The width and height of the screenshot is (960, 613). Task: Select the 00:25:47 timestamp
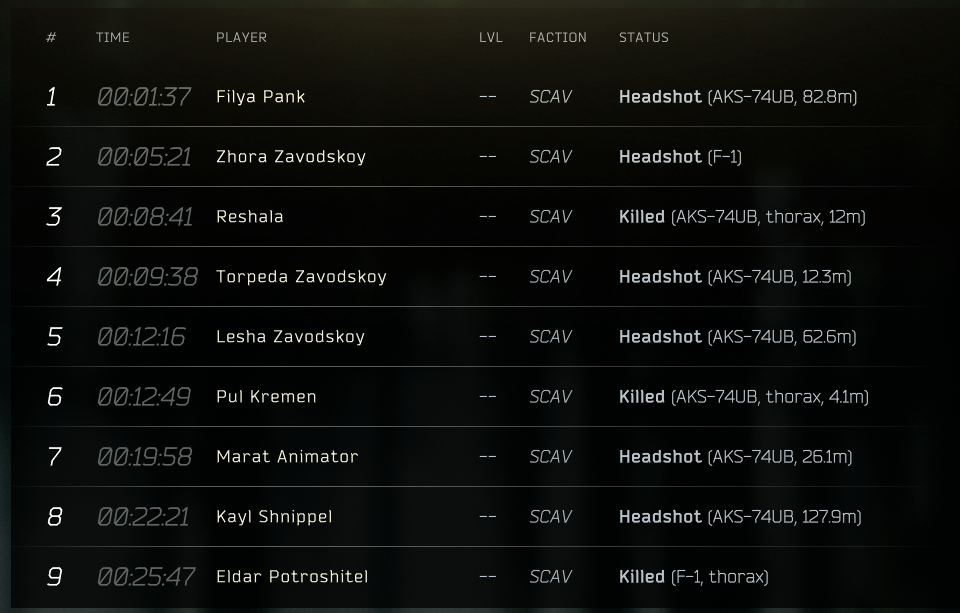coord(146,577)
